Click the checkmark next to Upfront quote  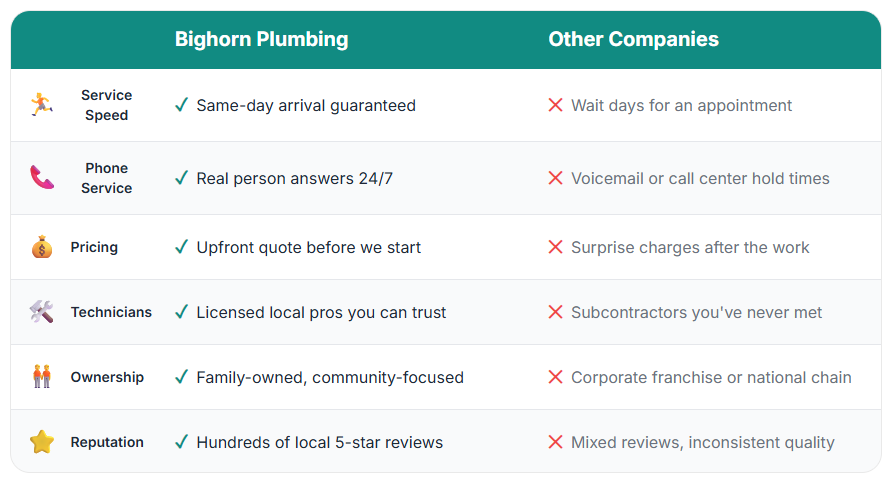[181, 247]
